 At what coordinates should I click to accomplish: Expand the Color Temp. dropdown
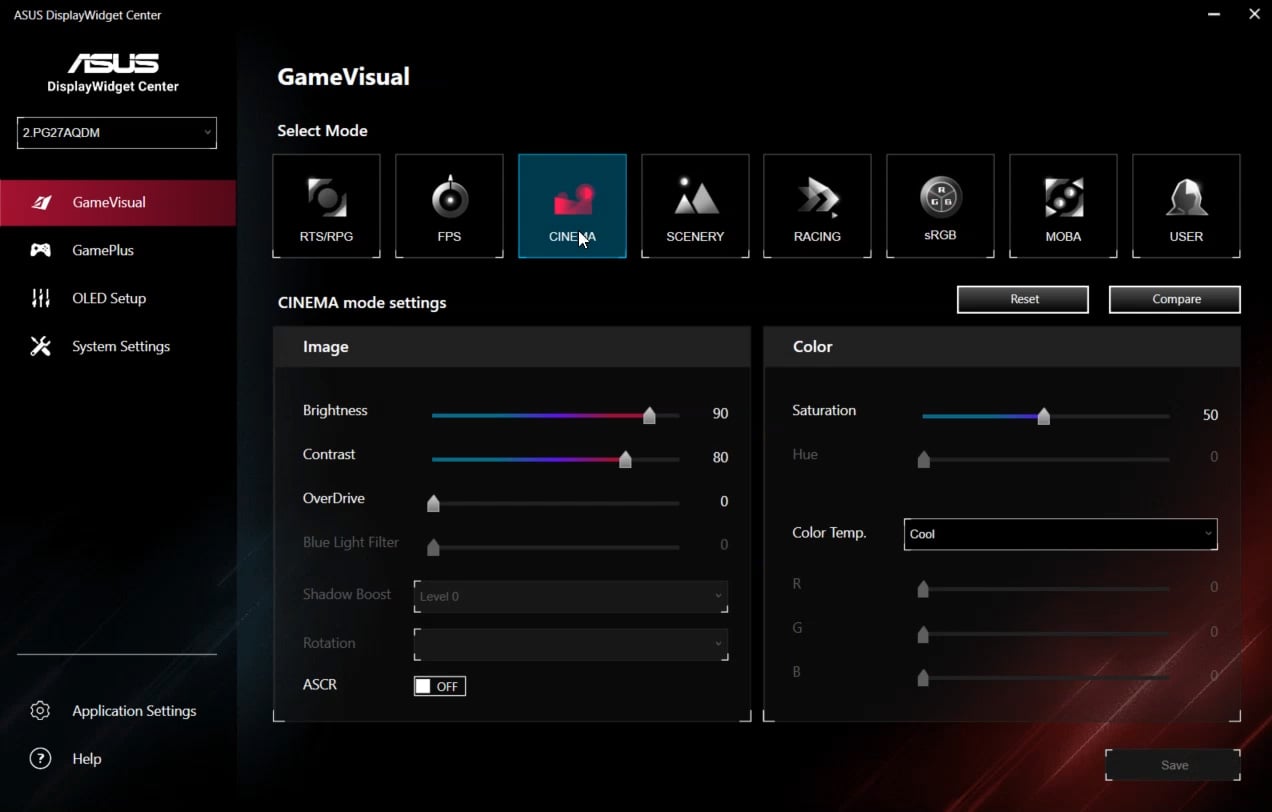pos(1060,534)
